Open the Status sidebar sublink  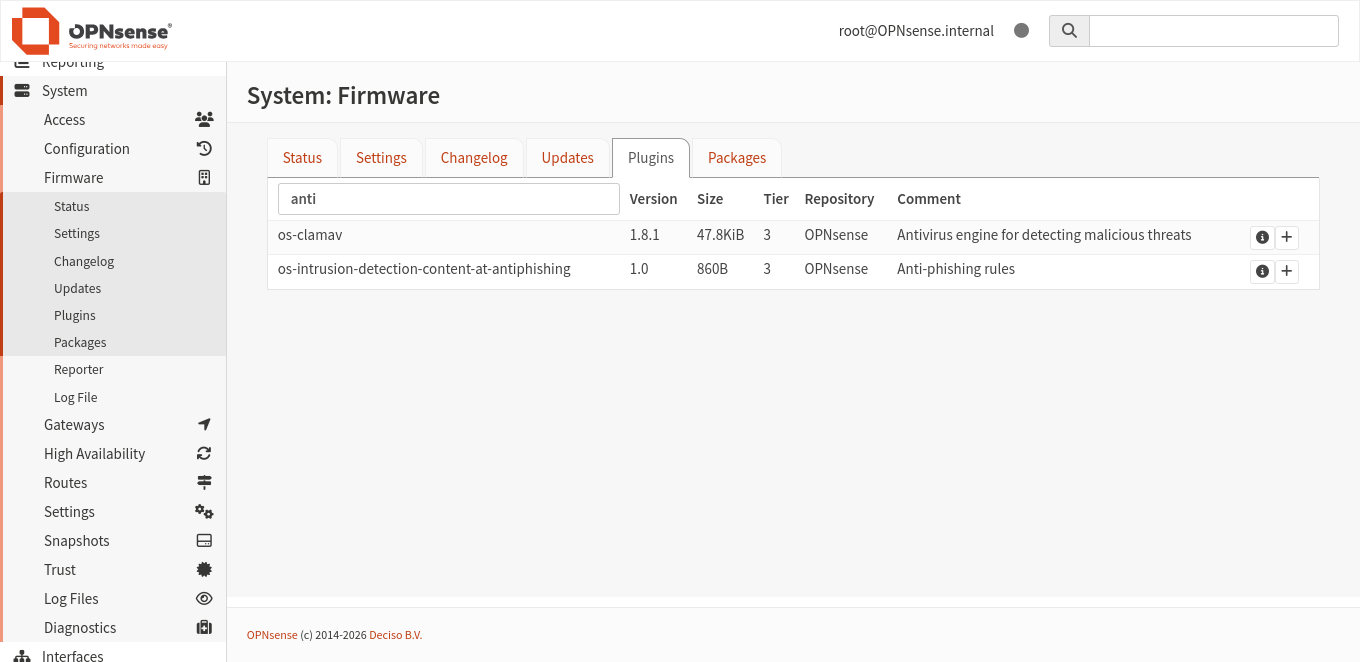pos(113,206)
